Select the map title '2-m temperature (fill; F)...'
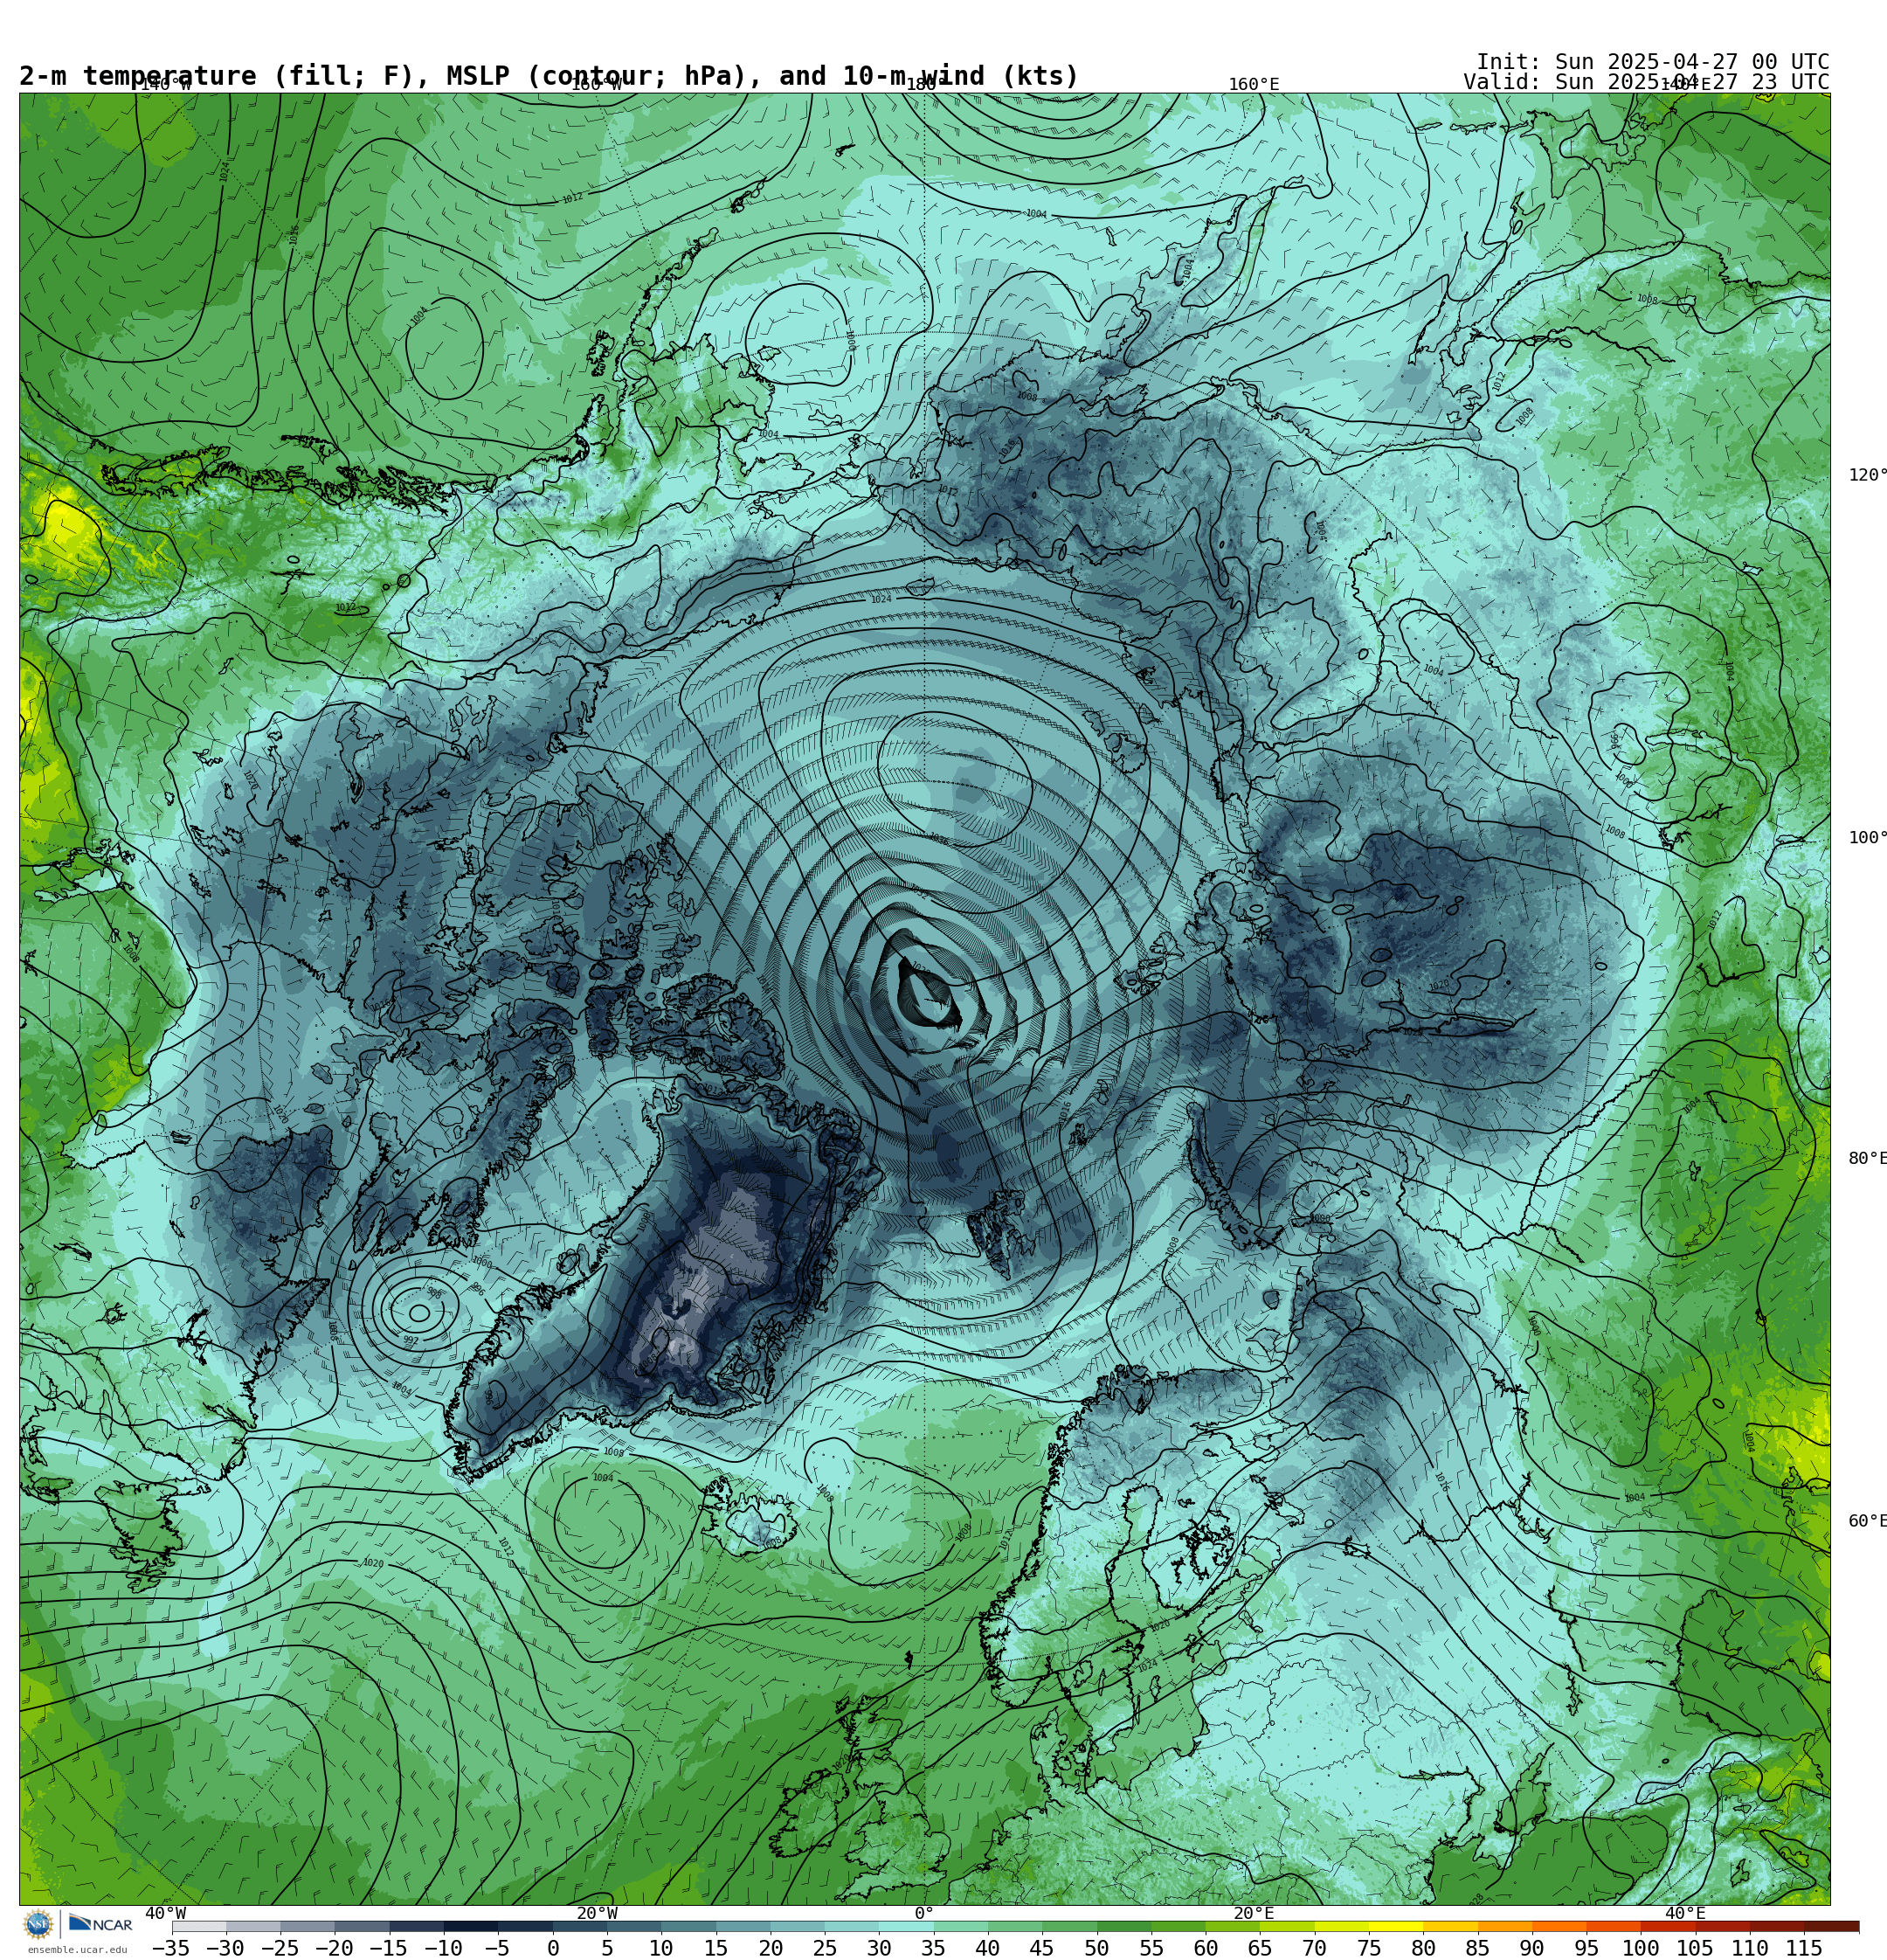Screen dimensions: 1887x1960 [x=549, y=76]
